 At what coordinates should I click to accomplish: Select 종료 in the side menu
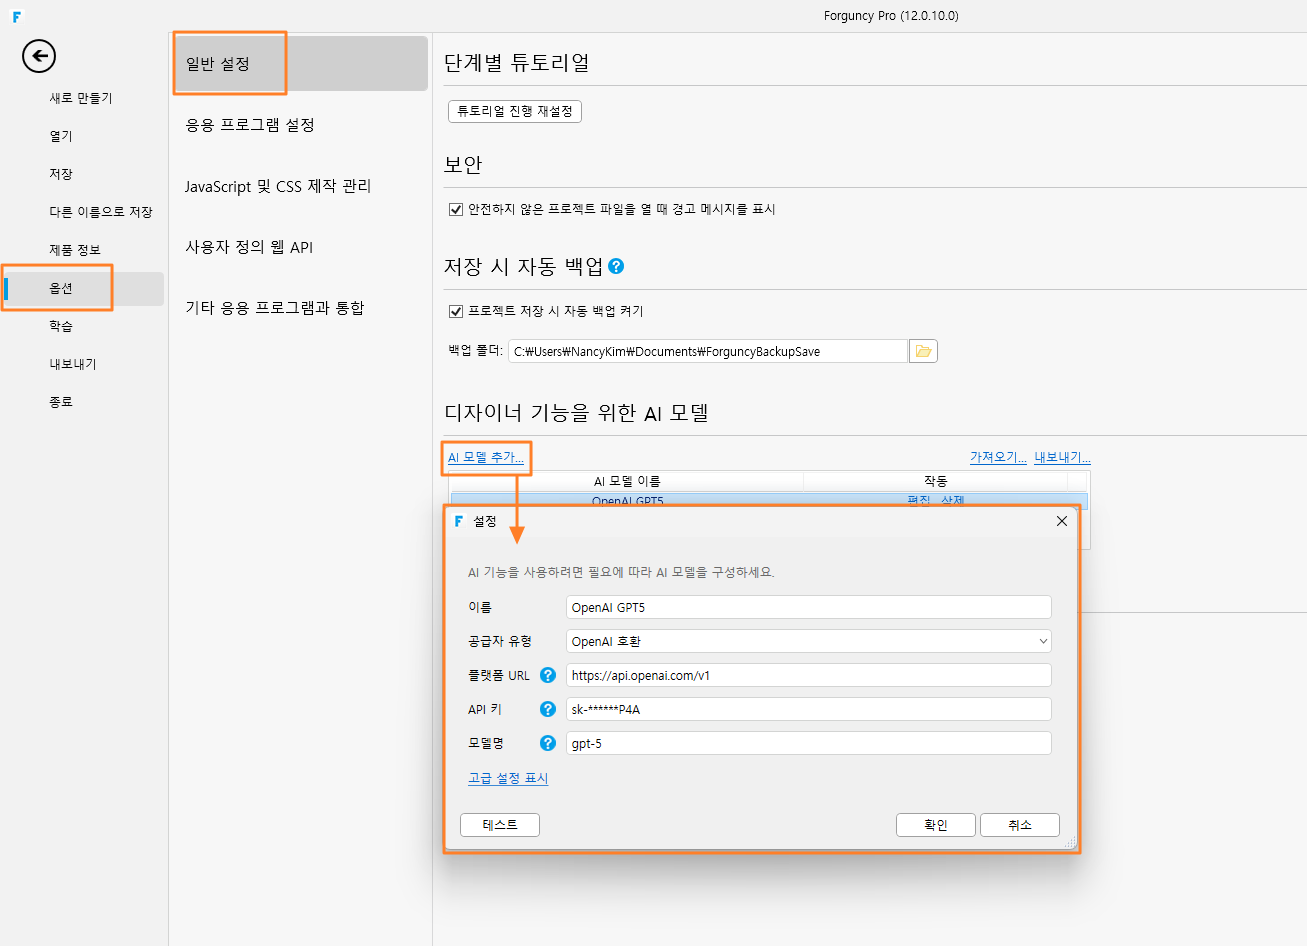tap(61, 402)
